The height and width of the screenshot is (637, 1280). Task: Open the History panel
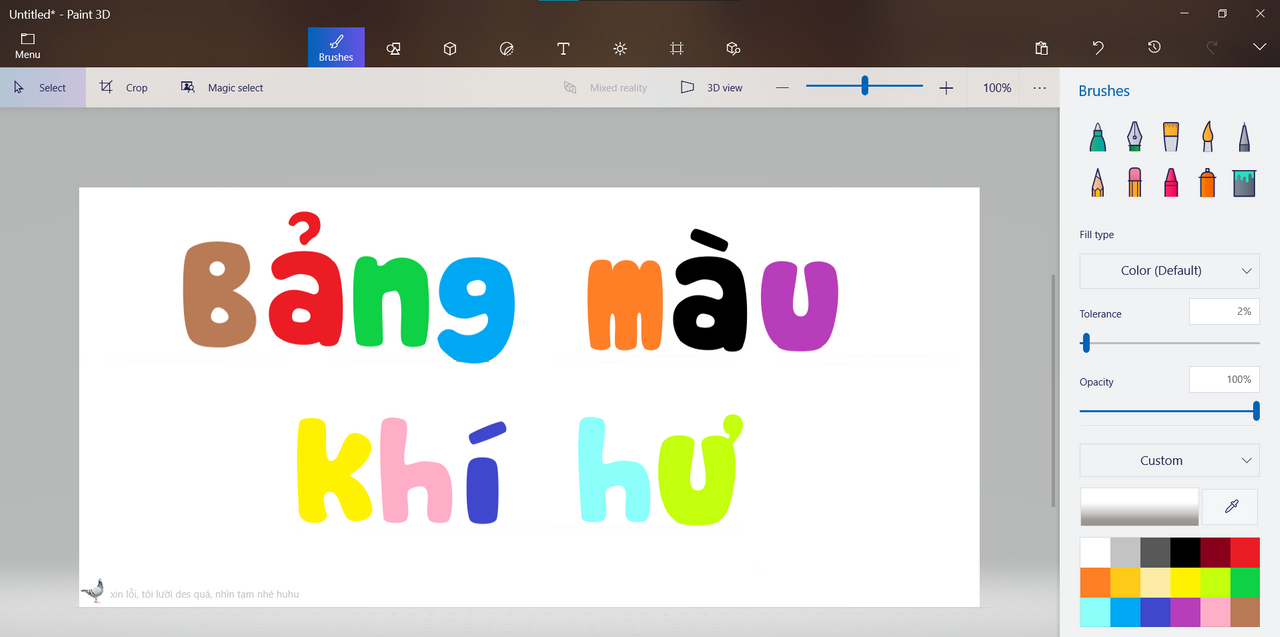point(1154,48)
